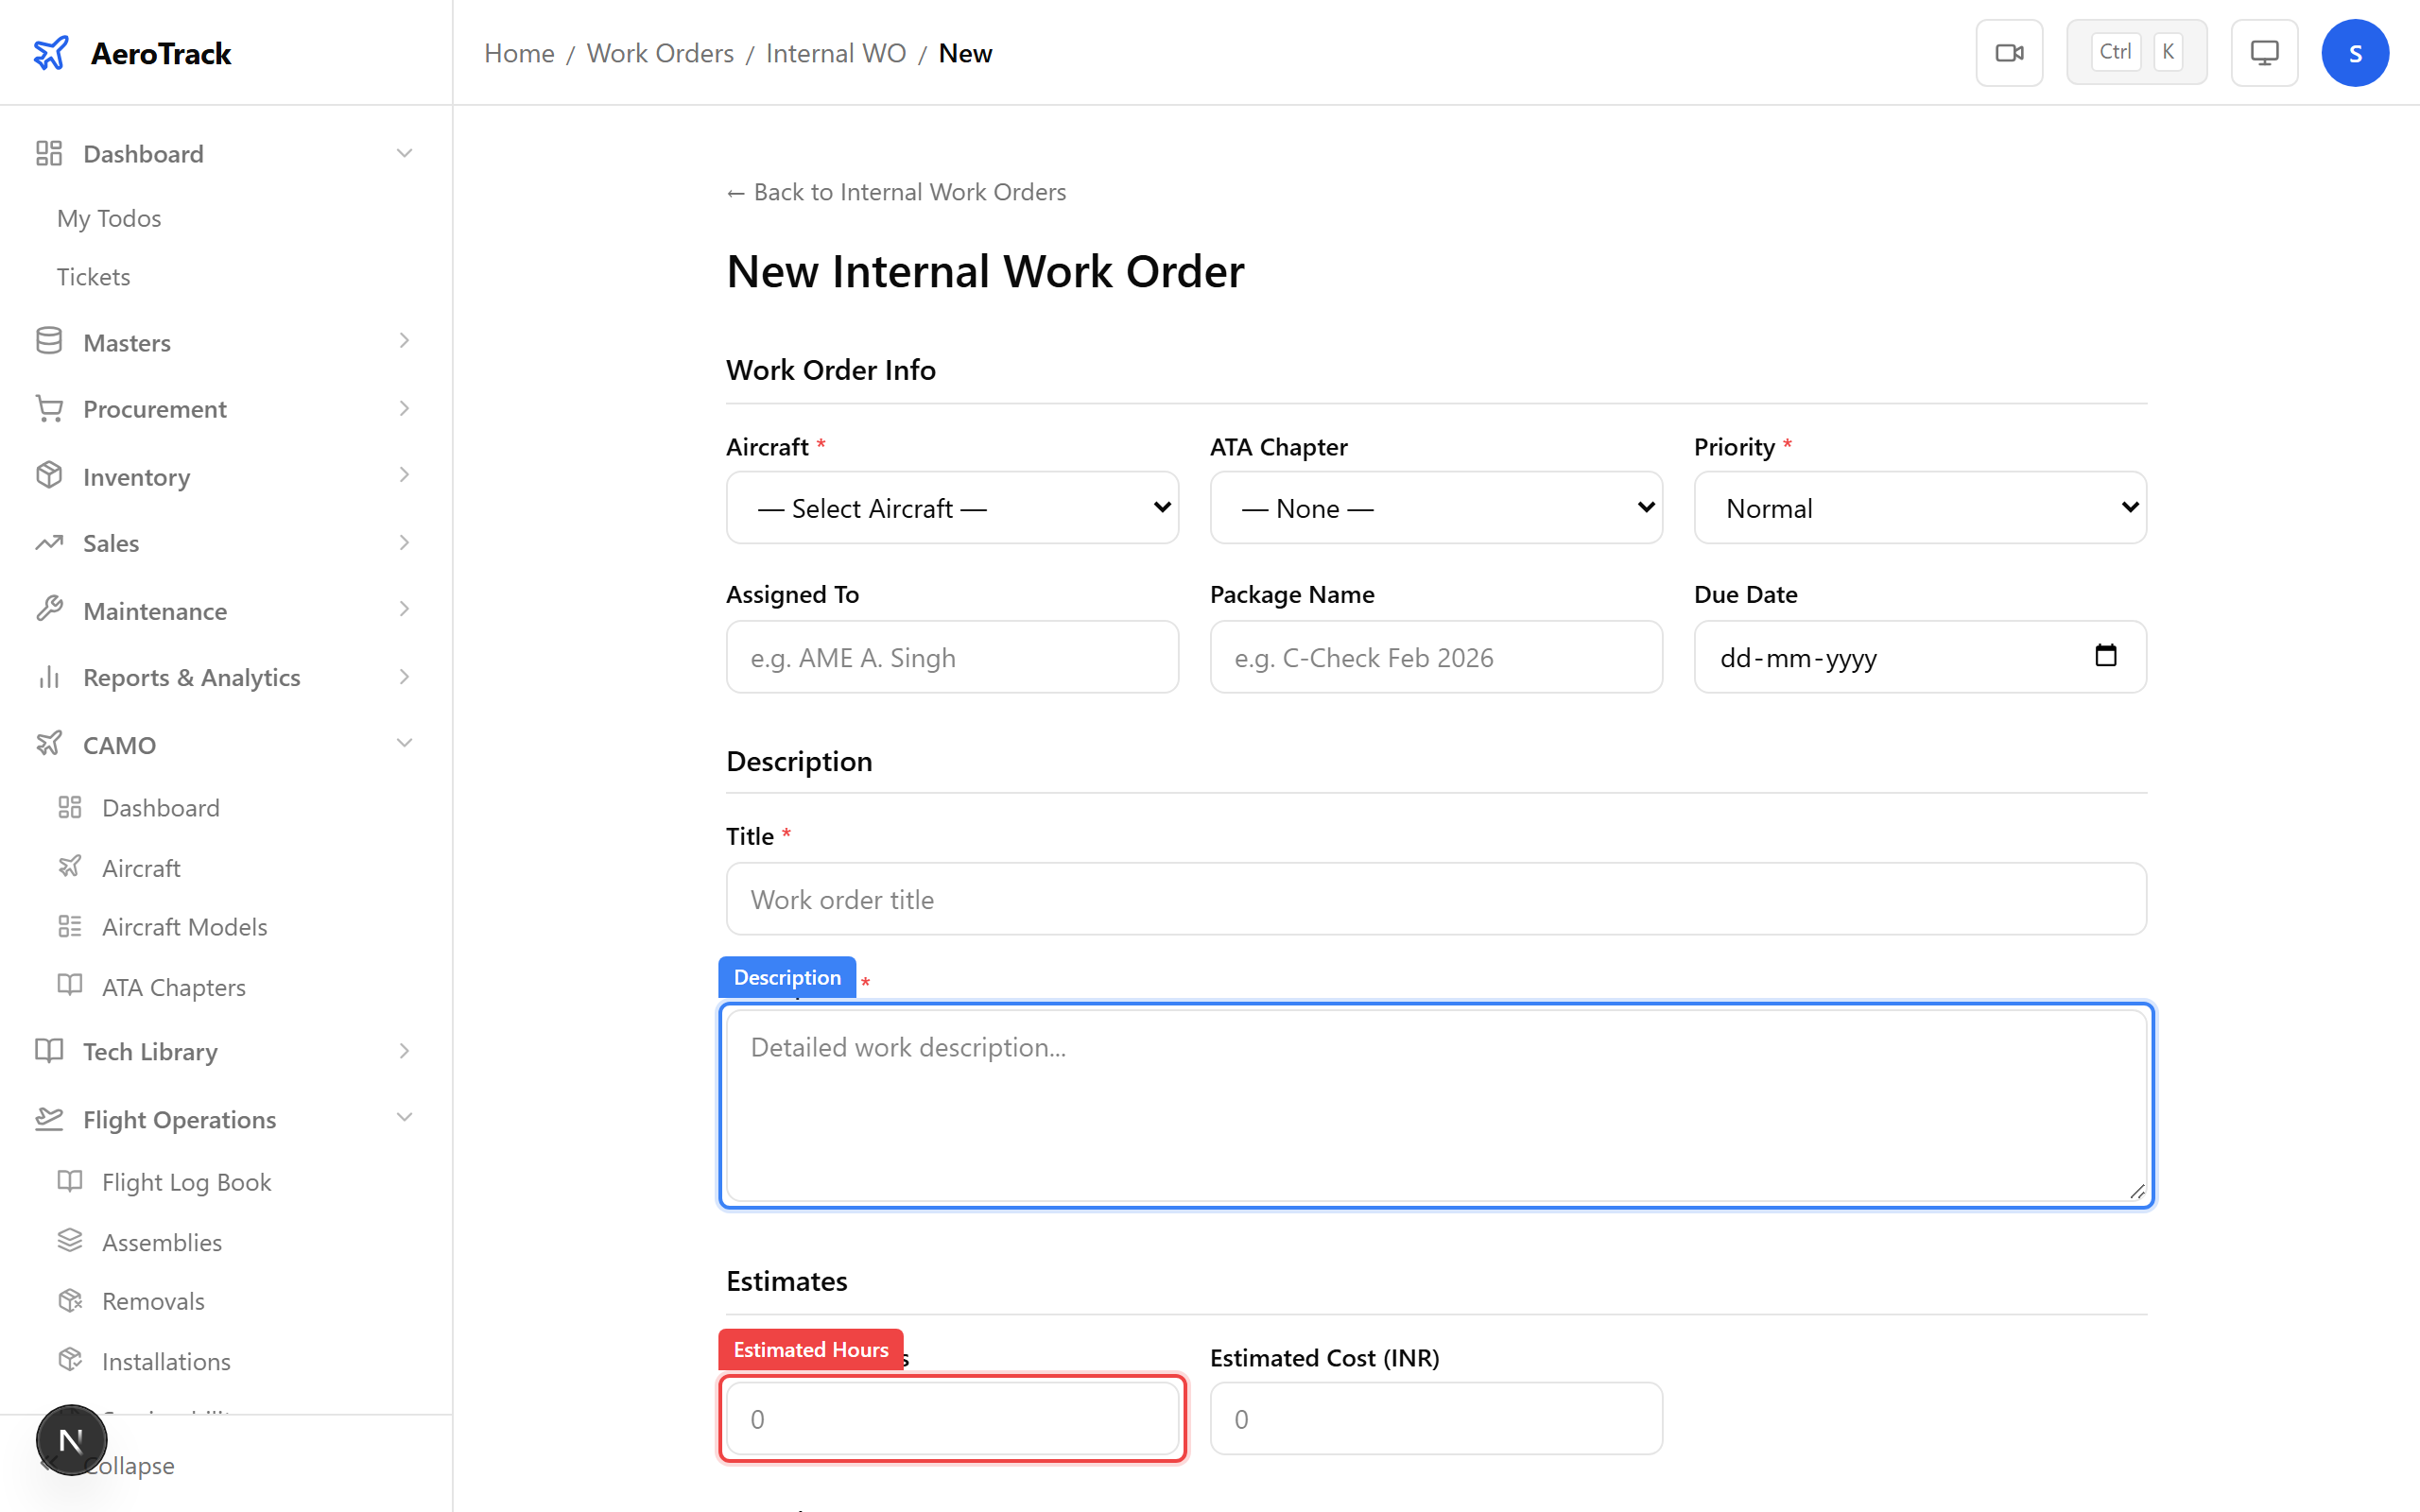This screenshot has width=2420, height=1512.
Task: Open the Procurement section
Action: [154, 409]
